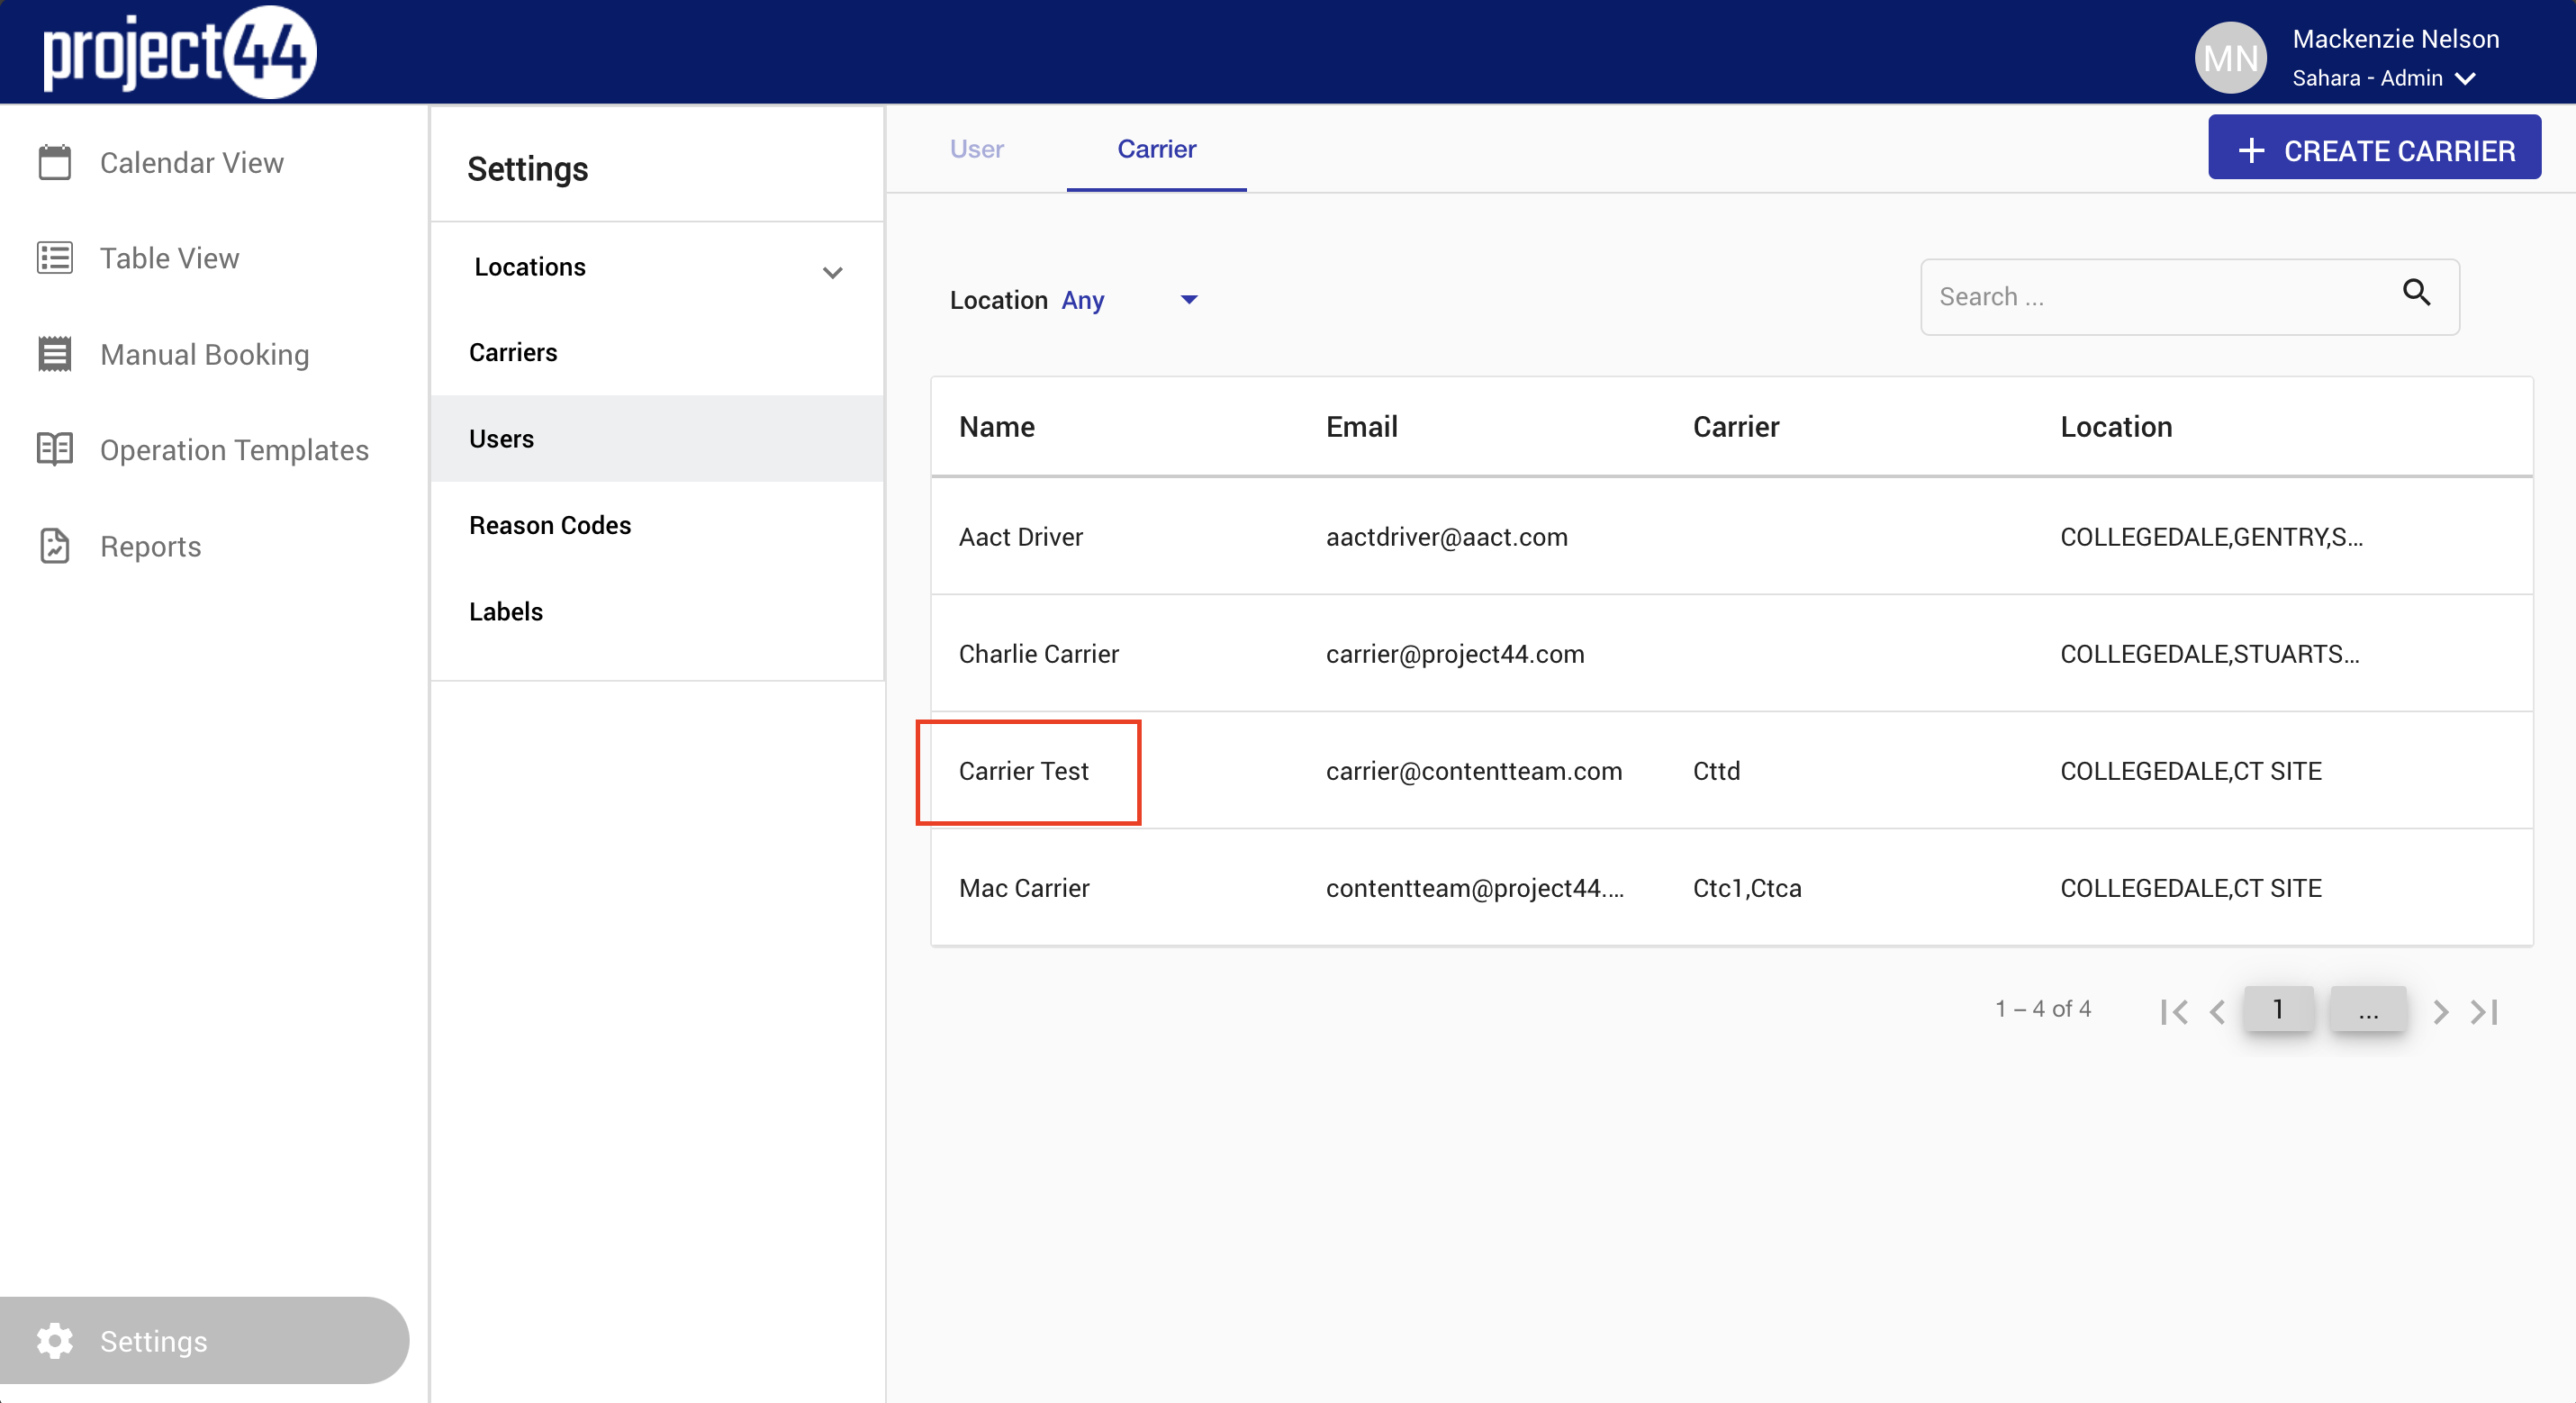Go to previous page arrow
The image size is (2576, 1403).
pos(2217,1012)
